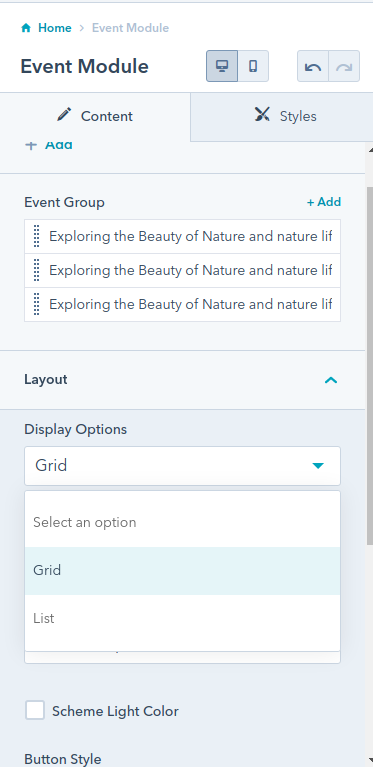Click the Layout section header
Screen dimensions: 373x767
(182, 380)
